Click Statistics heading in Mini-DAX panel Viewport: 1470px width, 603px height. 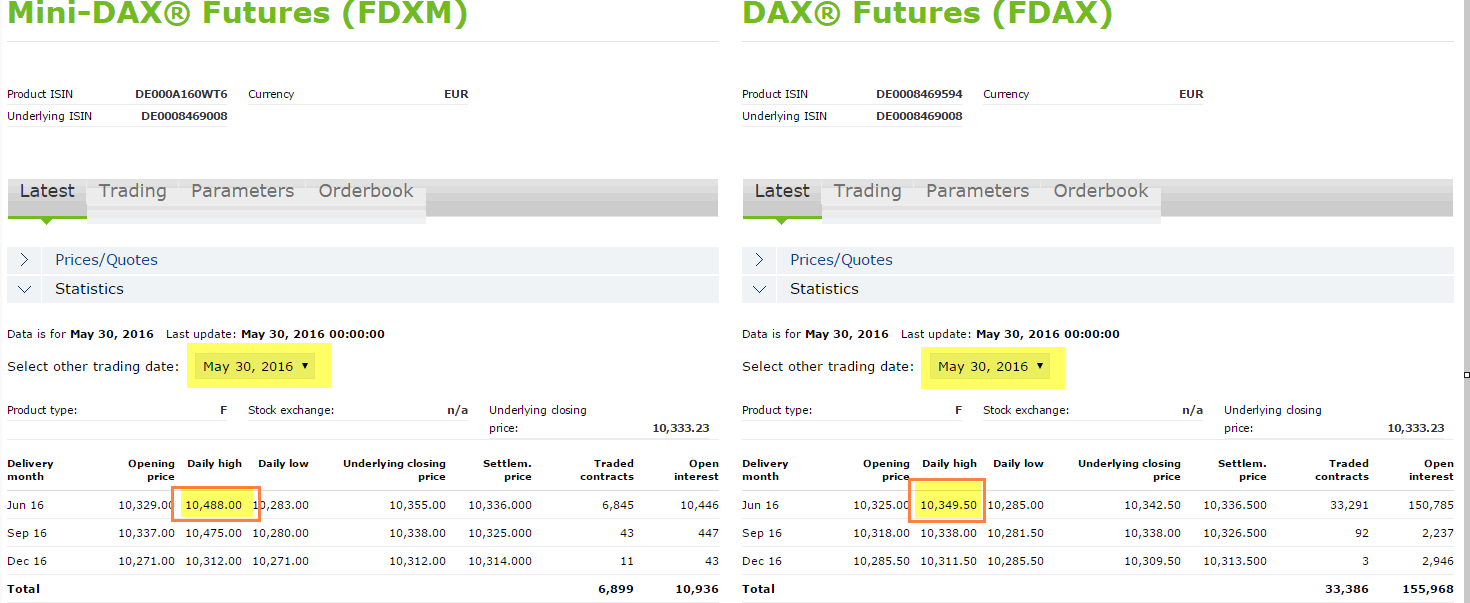click(89, 289)
